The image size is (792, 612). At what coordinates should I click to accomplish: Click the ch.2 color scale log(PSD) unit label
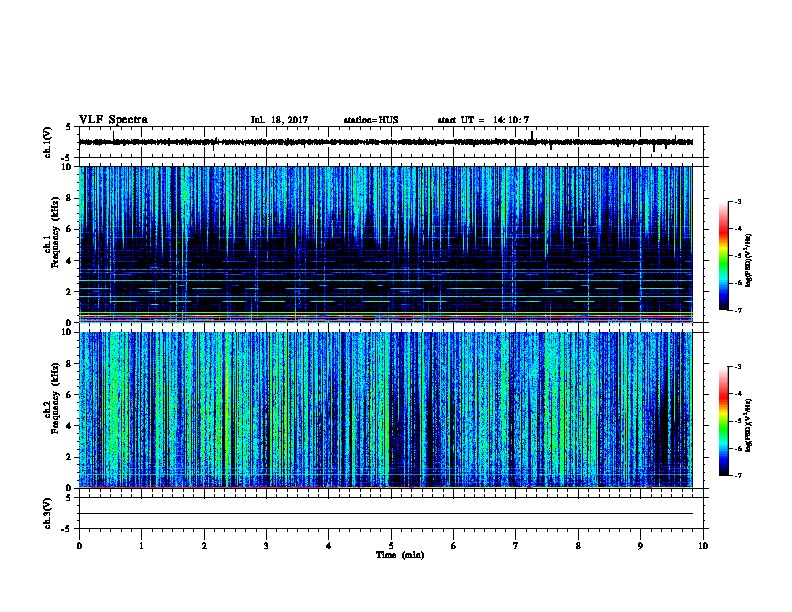pos(748,425)
